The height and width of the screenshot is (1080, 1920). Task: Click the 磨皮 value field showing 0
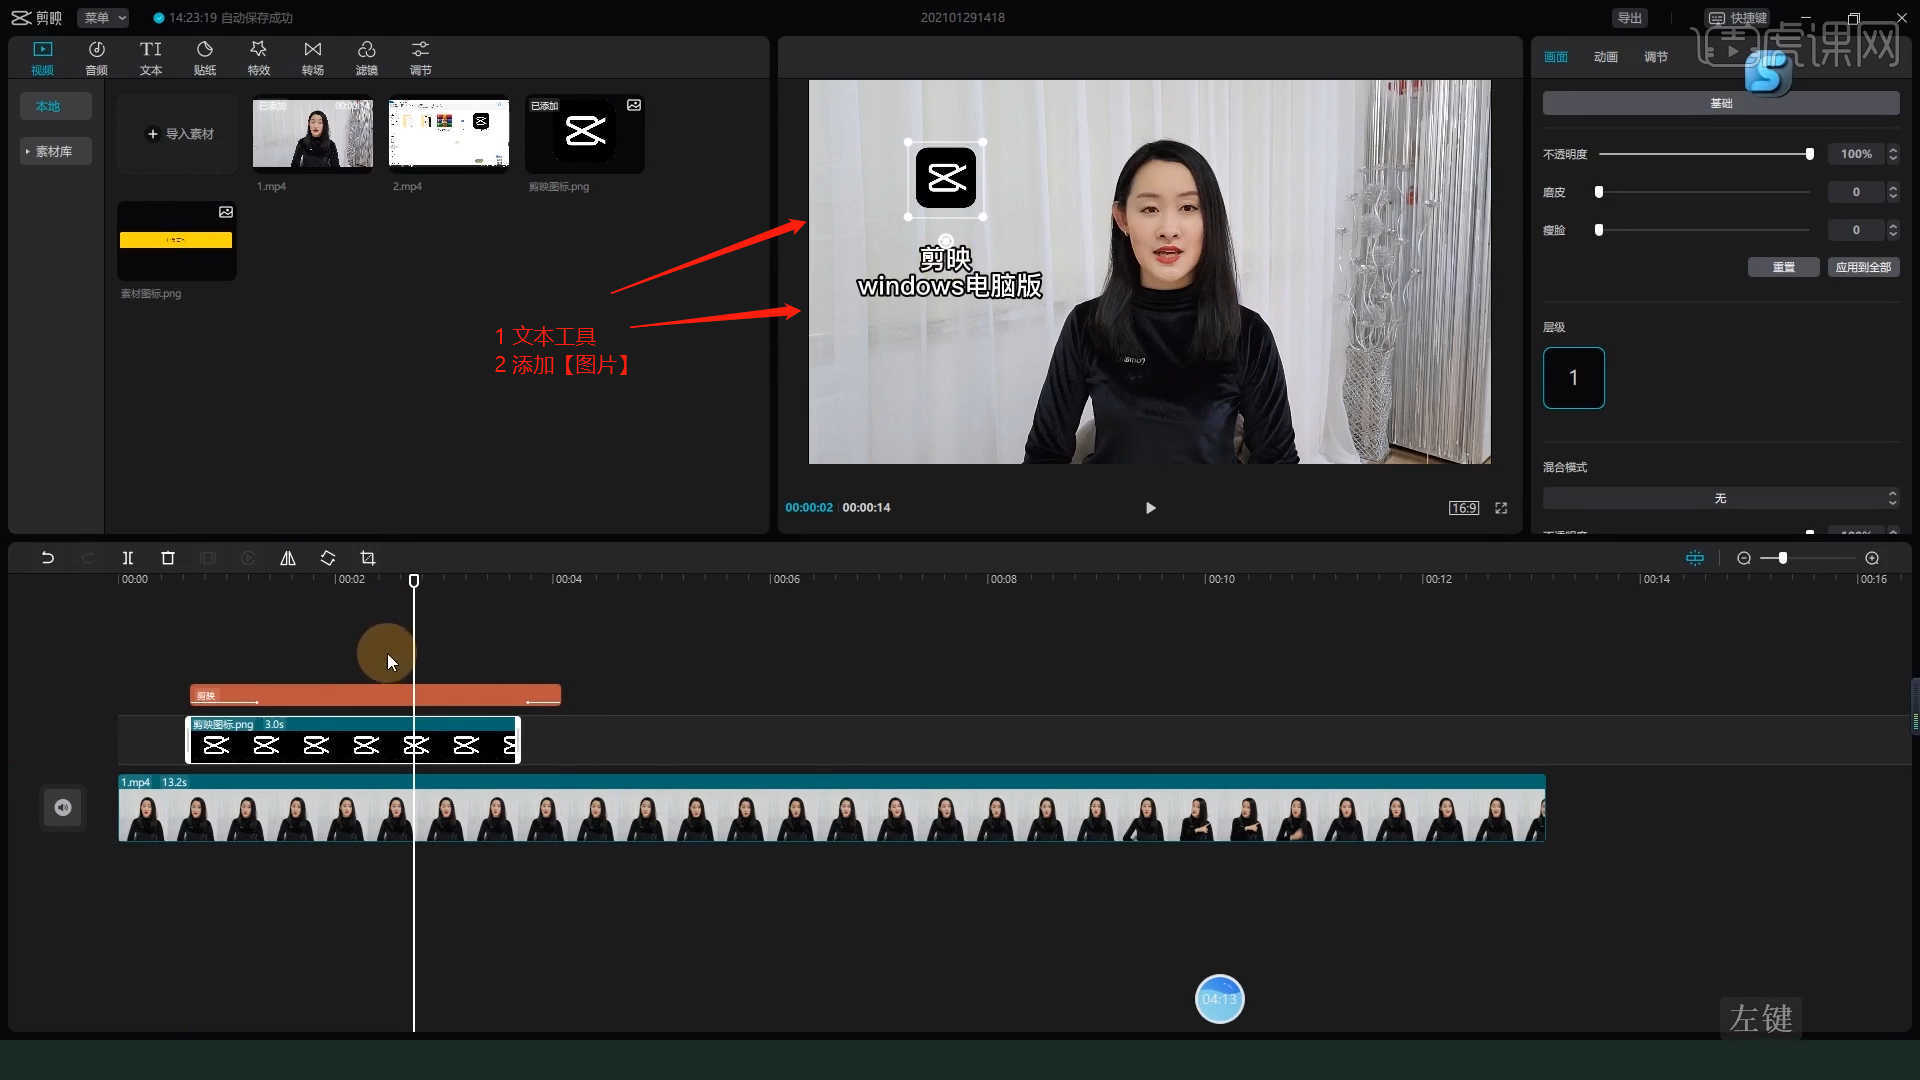point(1856,192)
